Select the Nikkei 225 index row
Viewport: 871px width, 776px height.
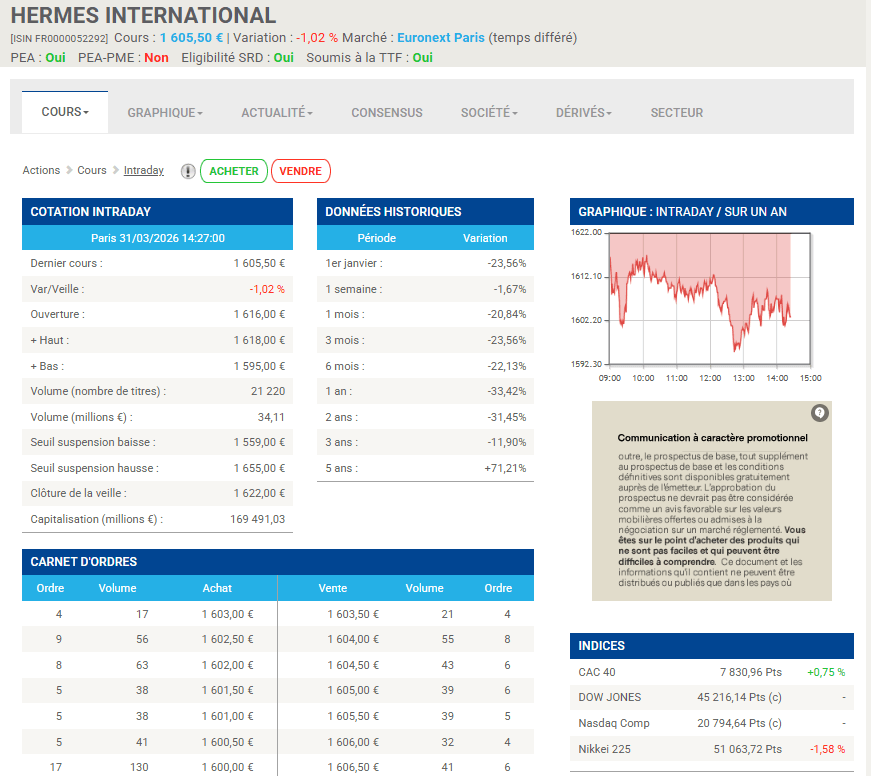[712, 749]
